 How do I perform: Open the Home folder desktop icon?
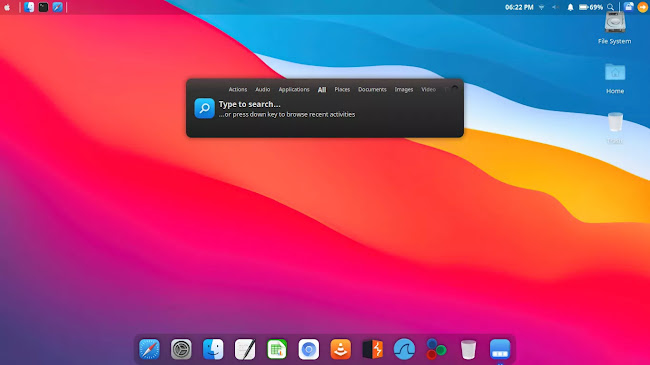coord(615,78)
